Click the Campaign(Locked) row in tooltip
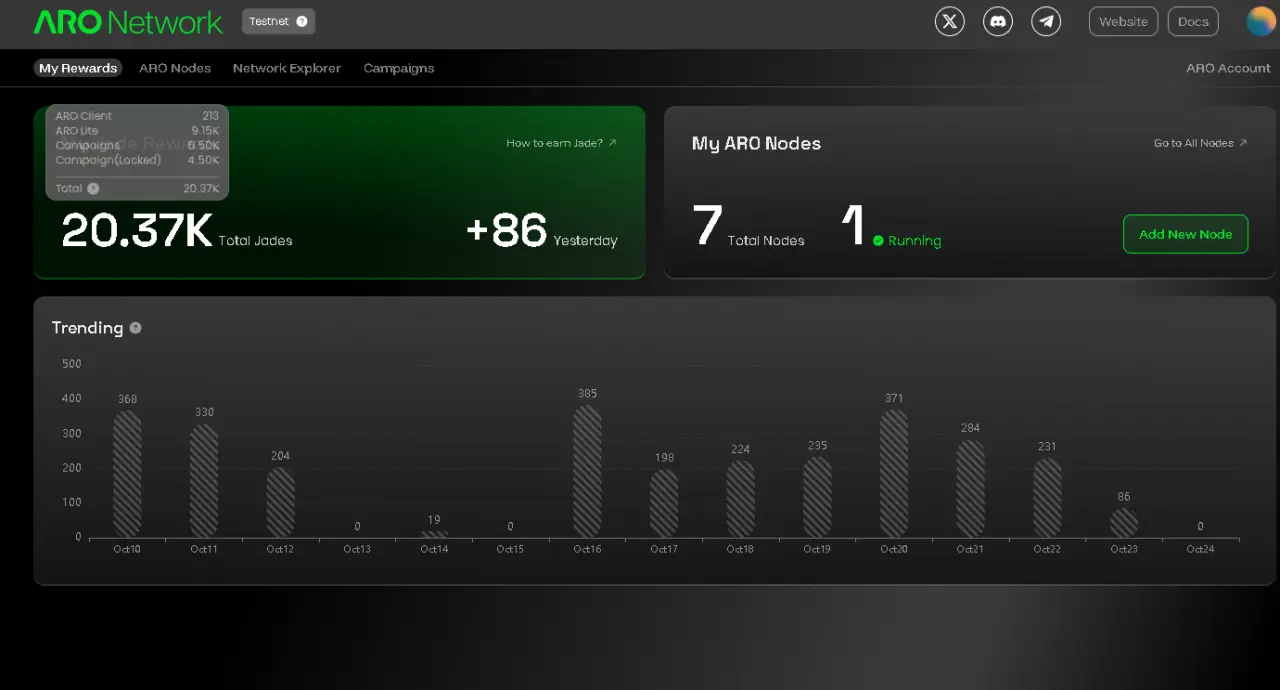Image resolution: width=1280 pixels, height=690 pixels. coord(137,160)
